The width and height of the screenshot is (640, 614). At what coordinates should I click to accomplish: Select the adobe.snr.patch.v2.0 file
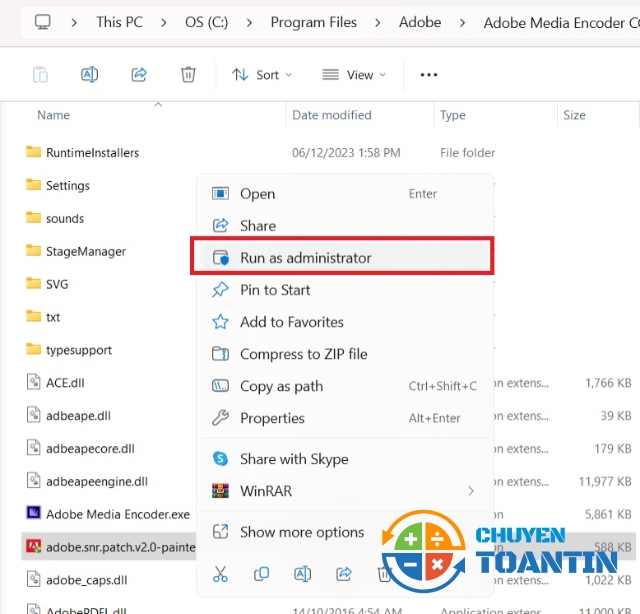pyautogui.click(x=121, y=547)
